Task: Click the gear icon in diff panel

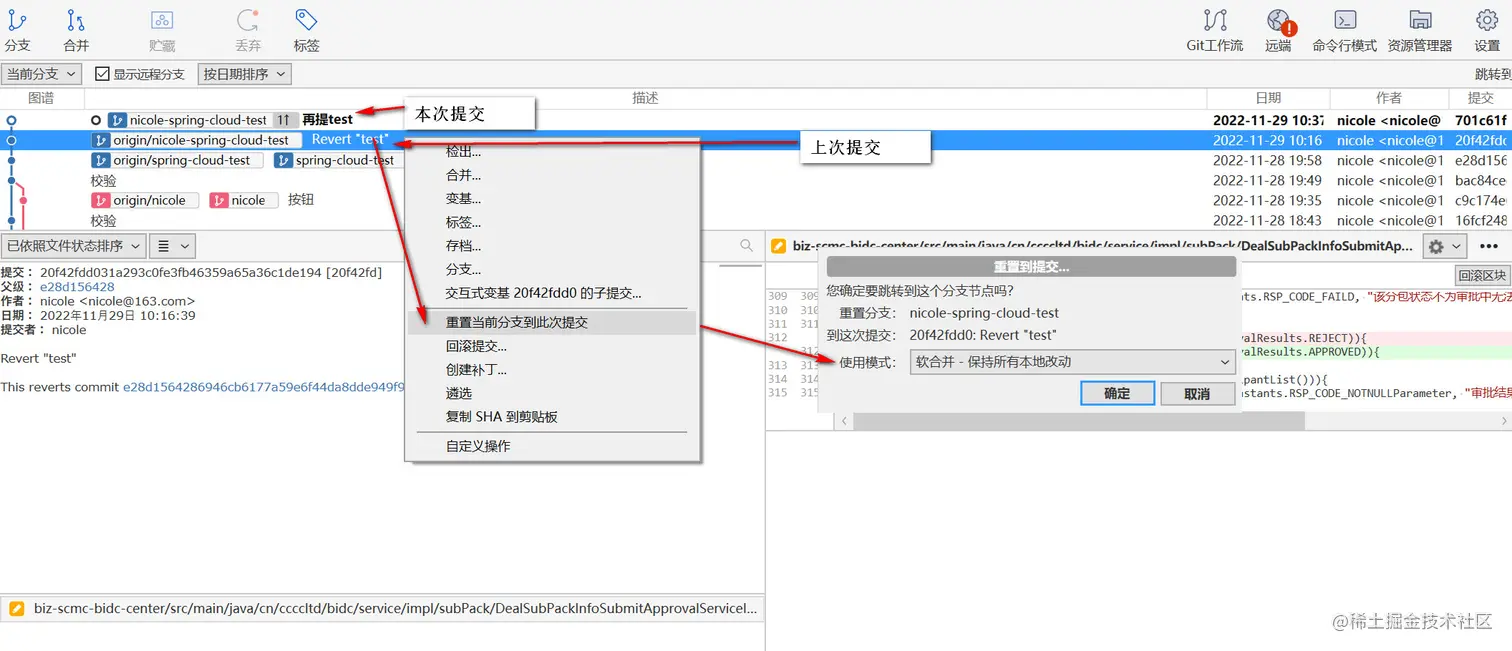Action: pos(1445,246)
